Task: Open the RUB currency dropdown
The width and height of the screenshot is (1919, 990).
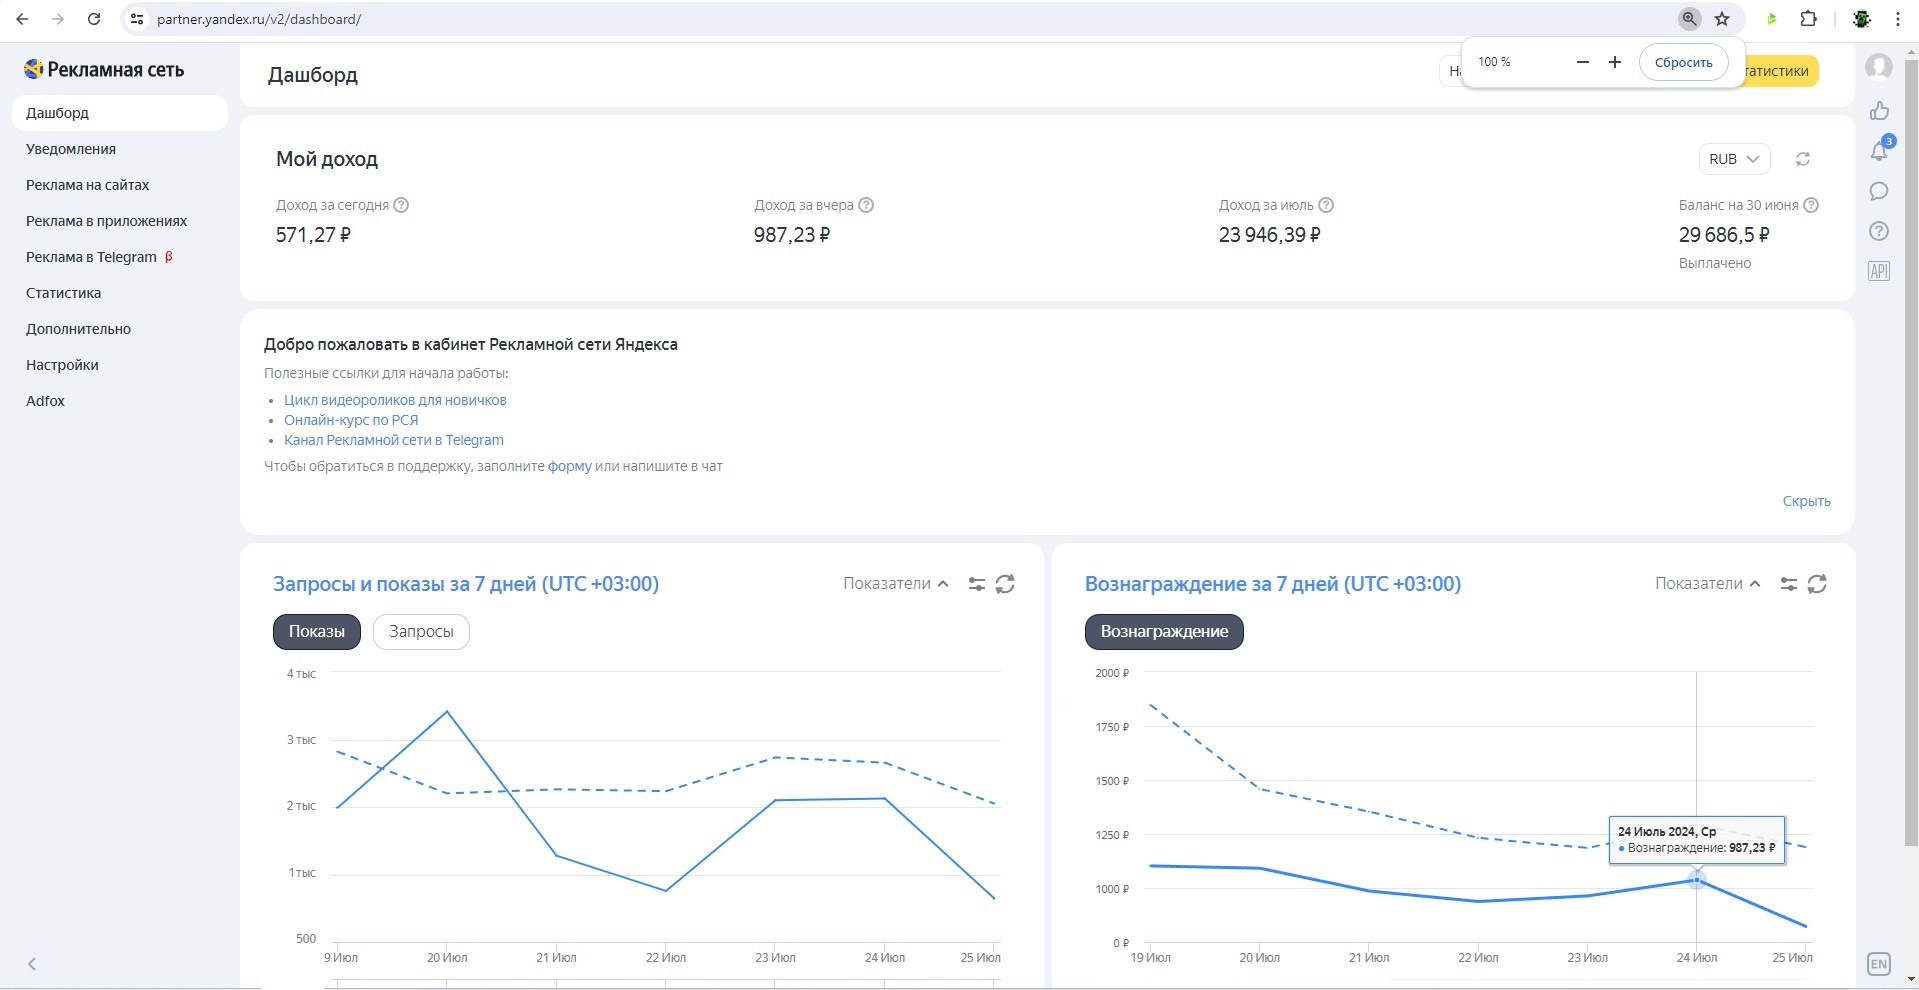Action: click(x=1734, y=159)
